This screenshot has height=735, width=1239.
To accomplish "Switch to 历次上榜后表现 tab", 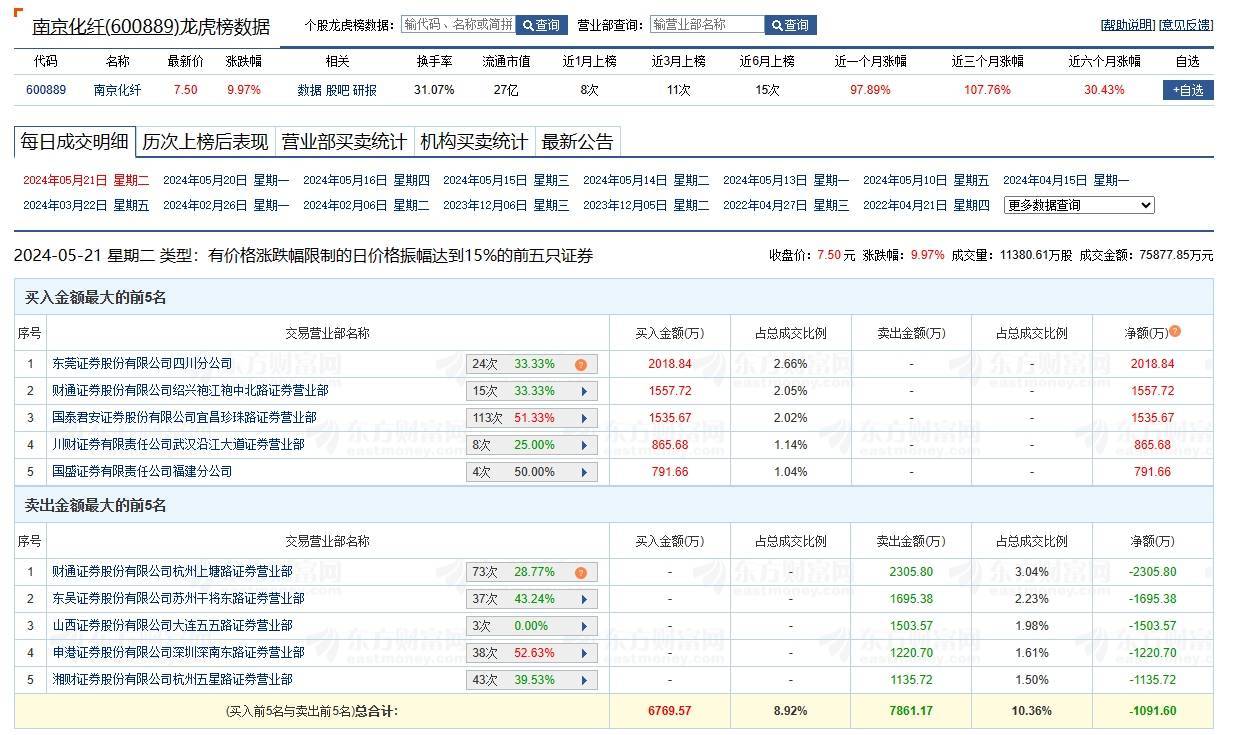I will (x=205, y=142).
